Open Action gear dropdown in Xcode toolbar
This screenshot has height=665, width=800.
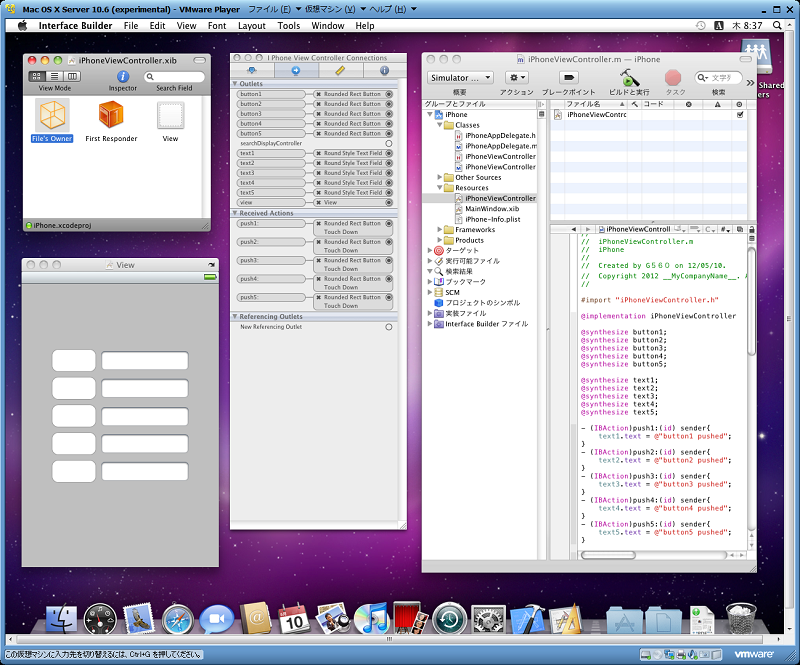tap(516, 78)
